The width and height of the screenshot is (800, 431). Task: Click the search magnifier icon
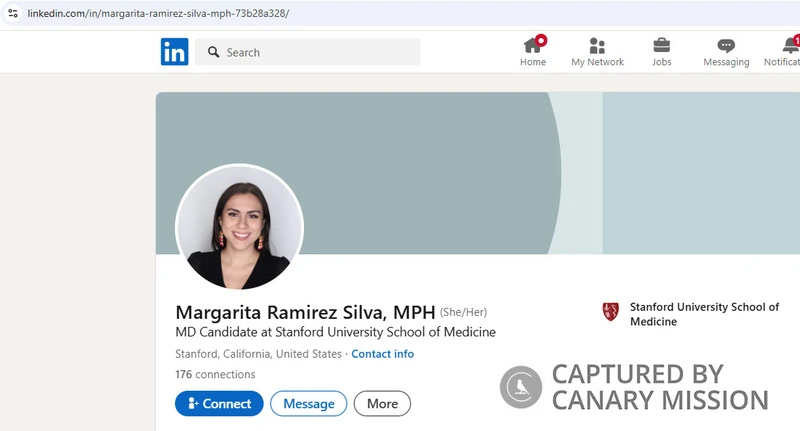coord(214,52)
